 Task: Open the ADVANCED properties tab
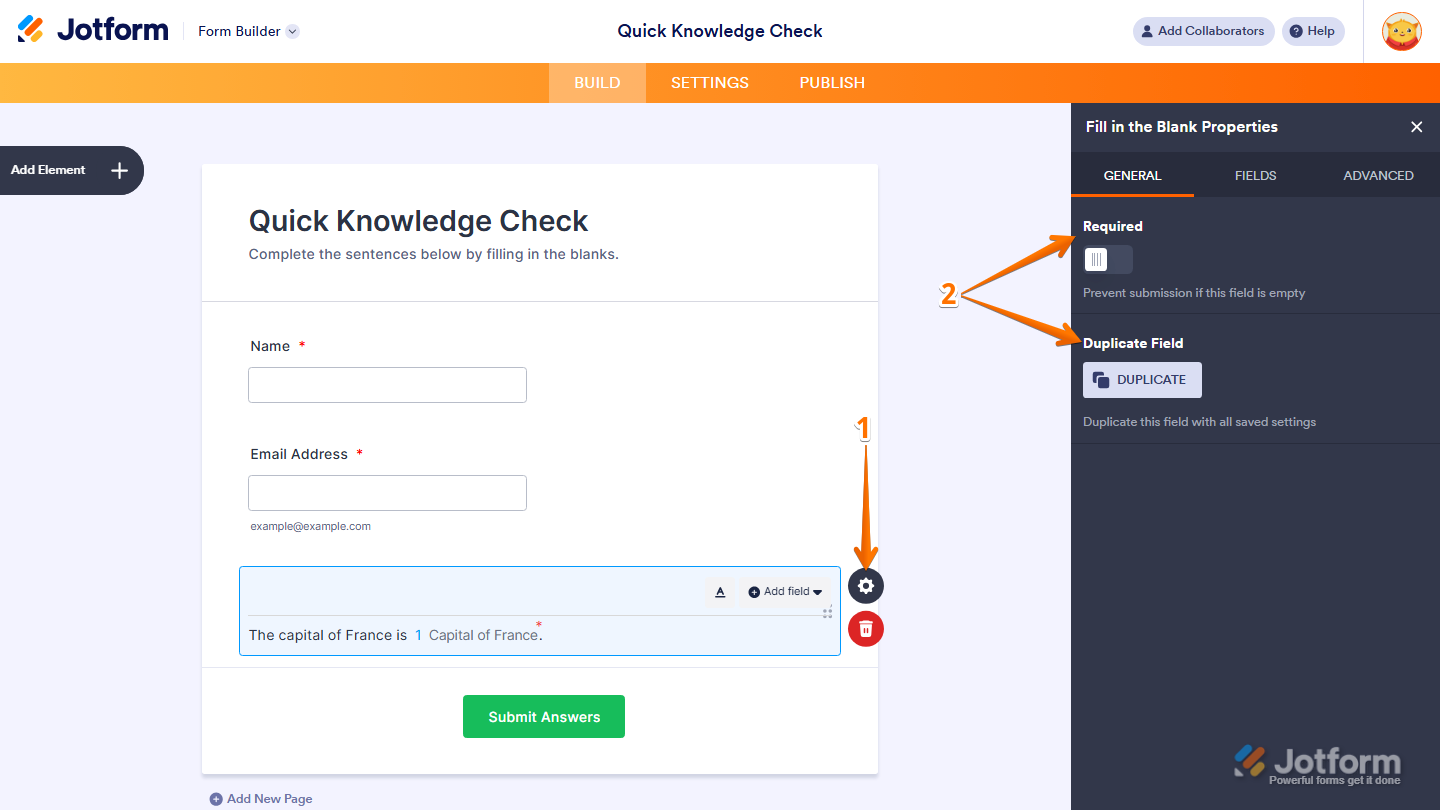pos(1378,175)
